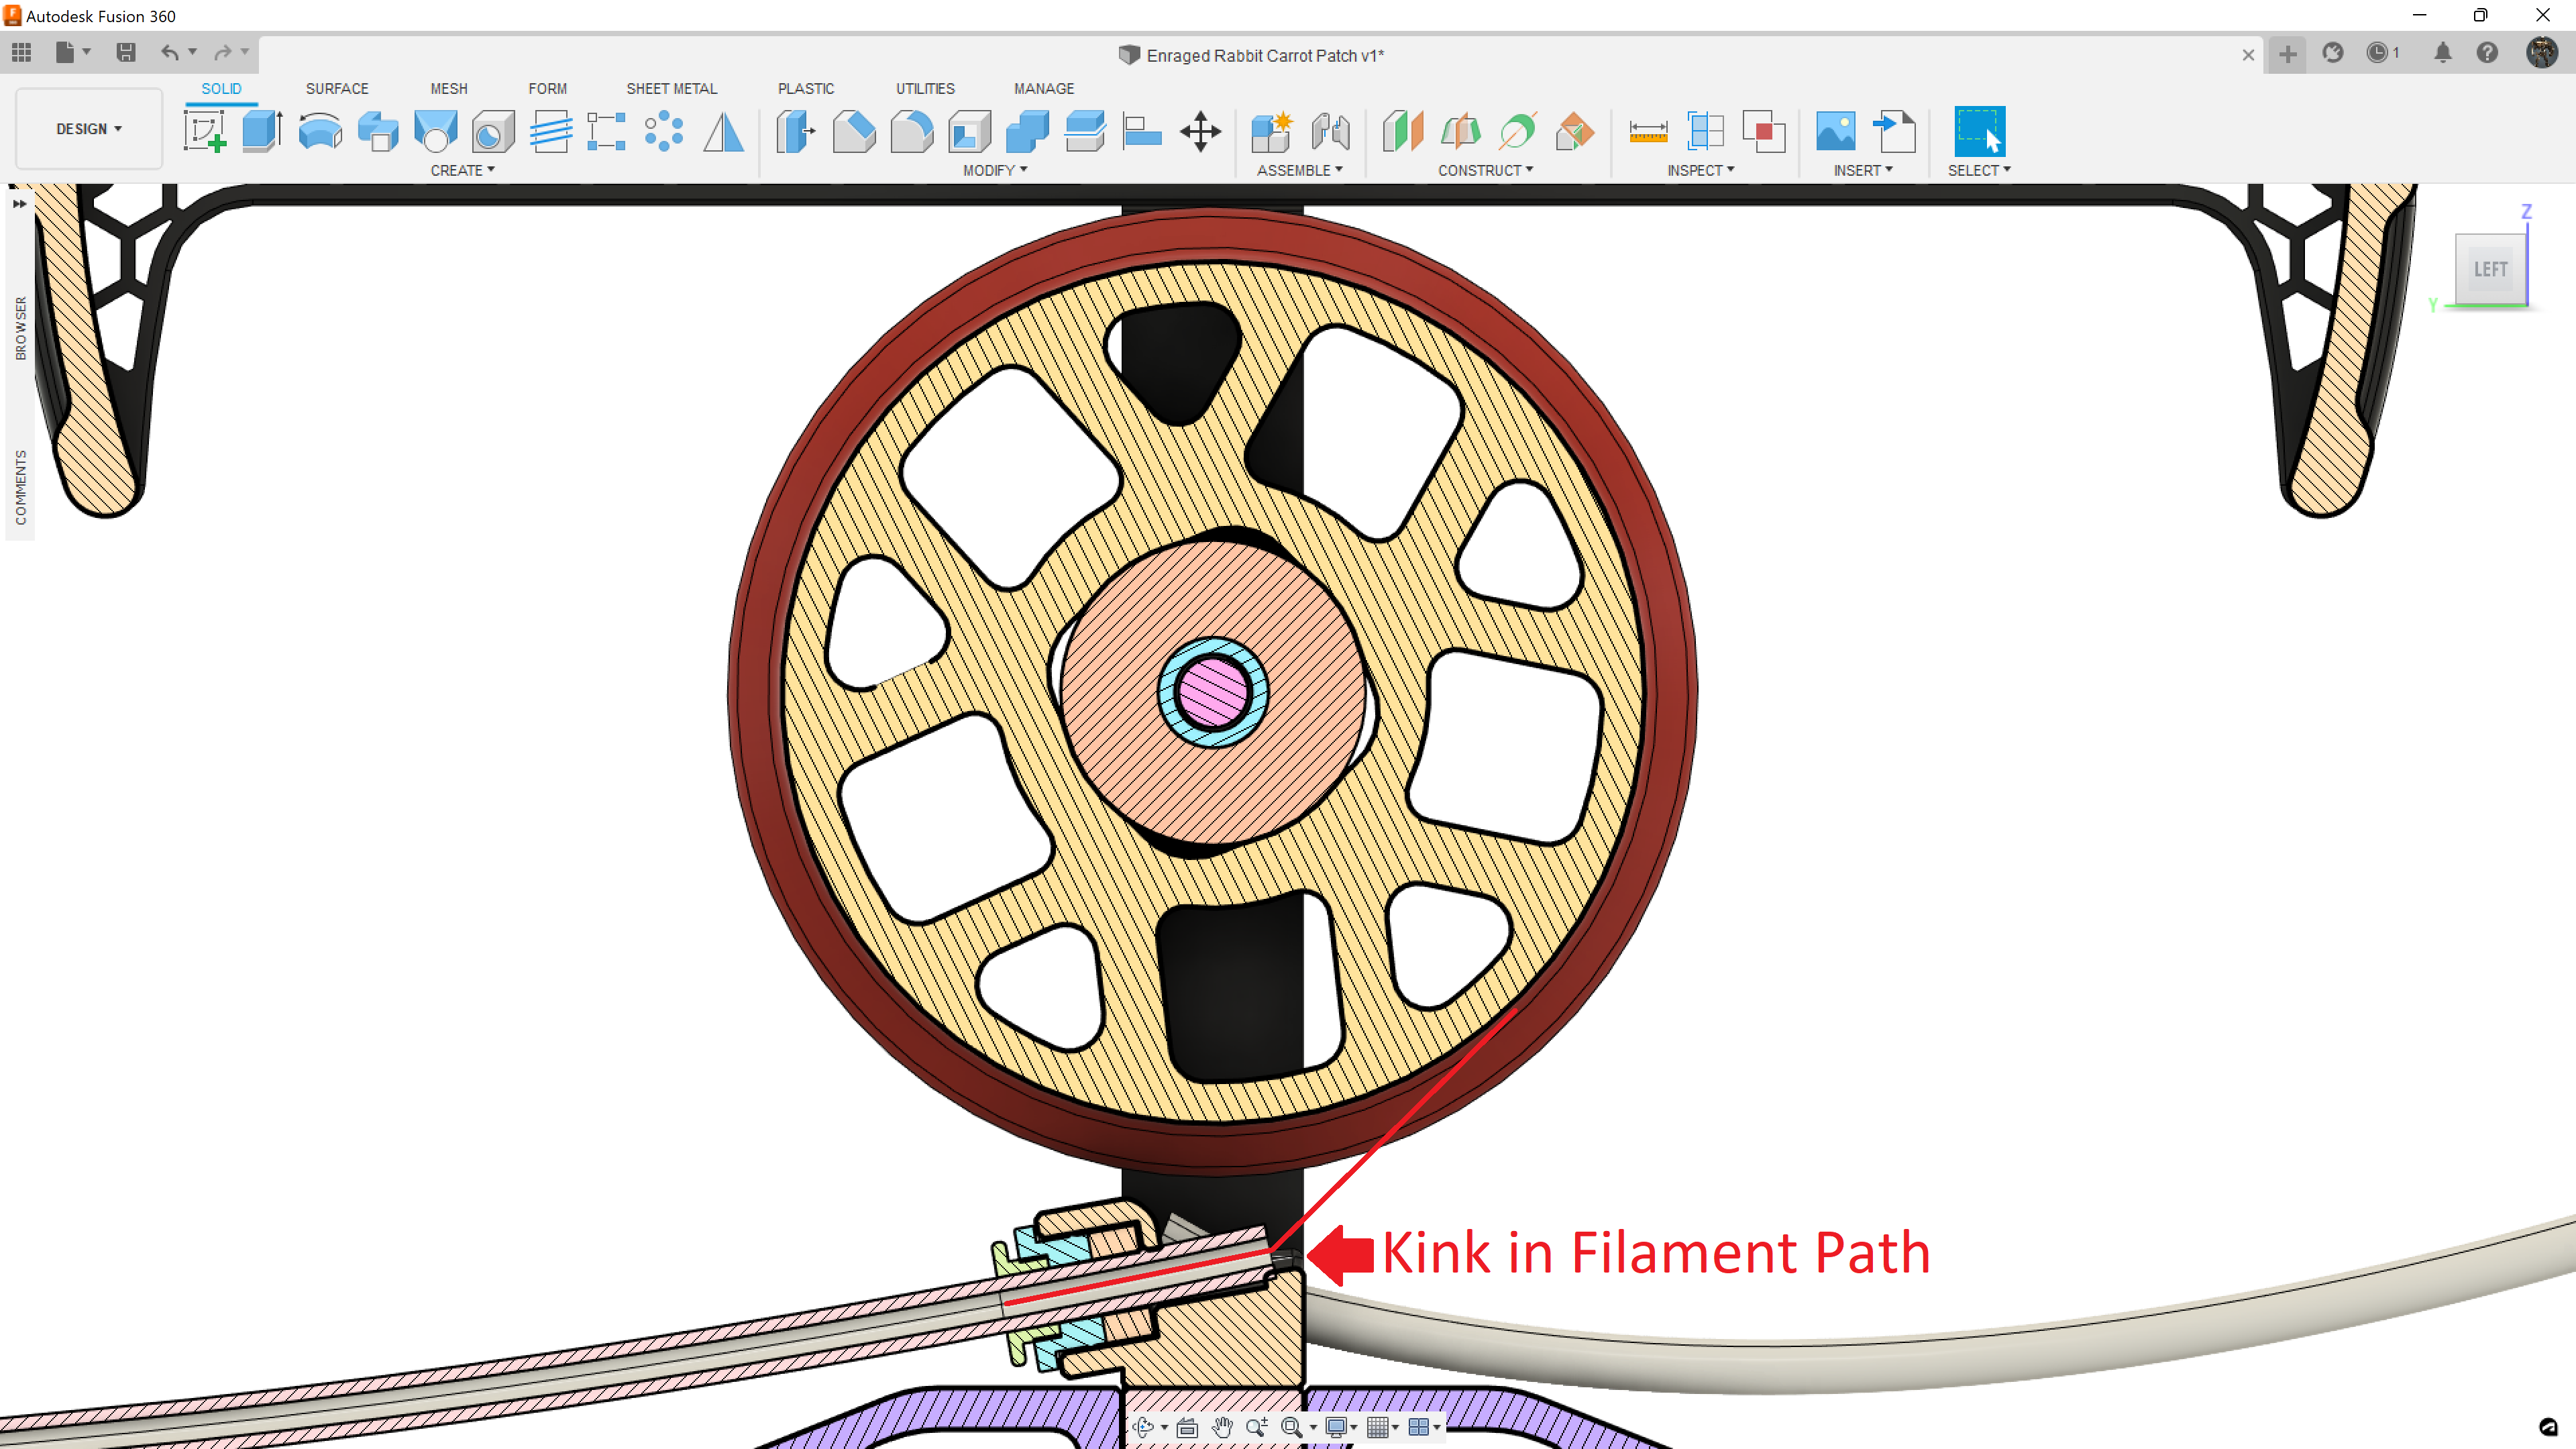Activate the Select tool icon

[1979, 131]
